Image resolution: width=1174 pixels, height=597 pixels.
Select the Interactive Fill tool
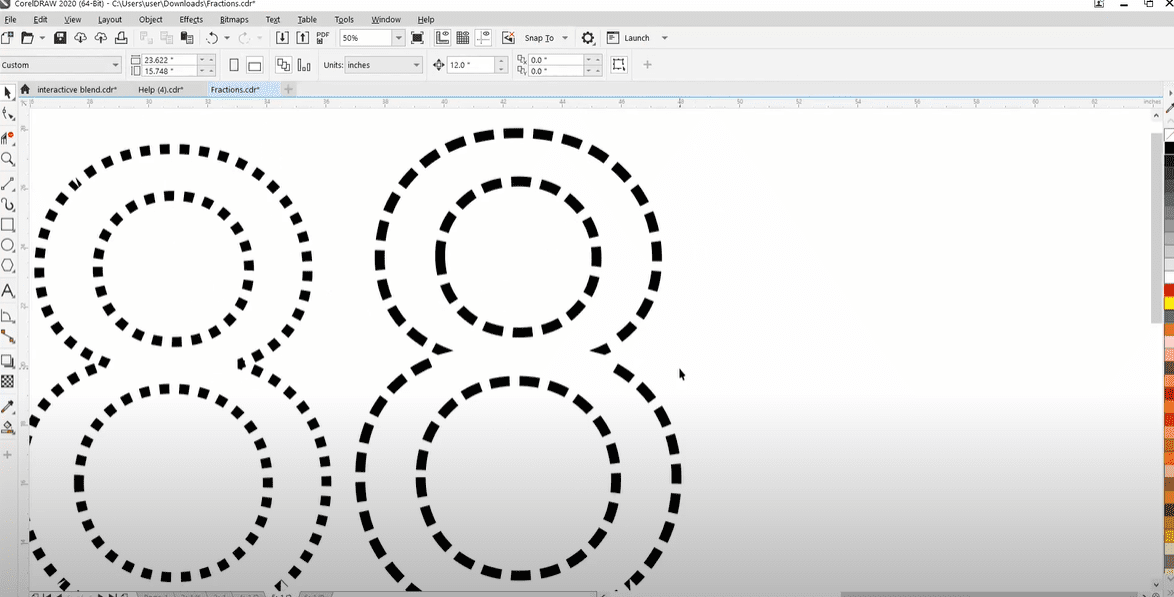pyautogui.click(x=7, y=428)
